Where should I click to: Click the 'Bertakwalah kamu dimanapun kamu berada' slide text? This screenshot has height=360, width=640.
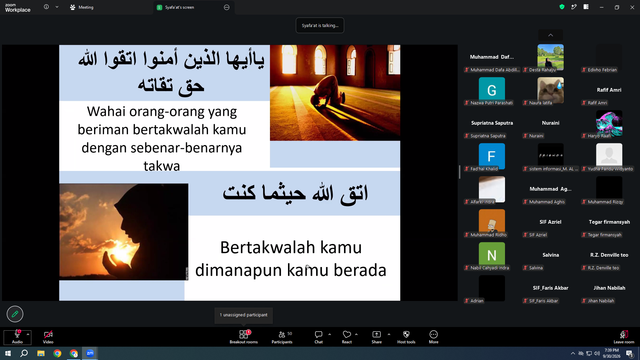pos(291,259)
